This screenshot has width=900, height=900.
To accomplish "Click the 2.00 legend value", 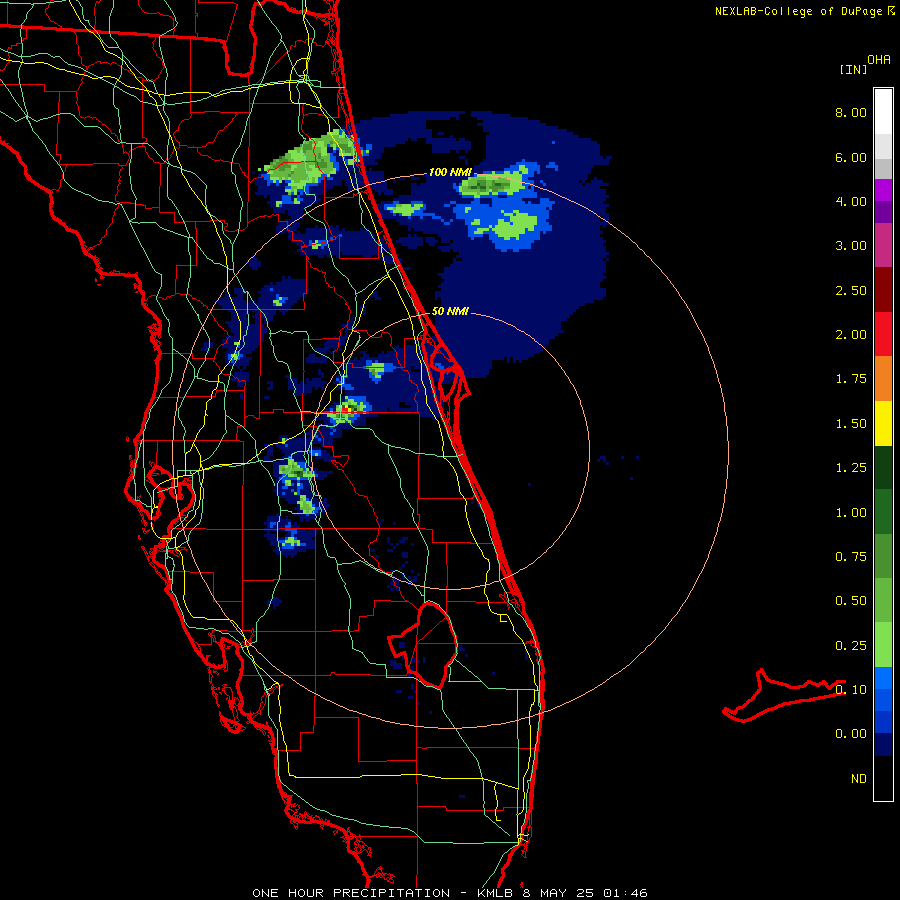I will point(851,335).
